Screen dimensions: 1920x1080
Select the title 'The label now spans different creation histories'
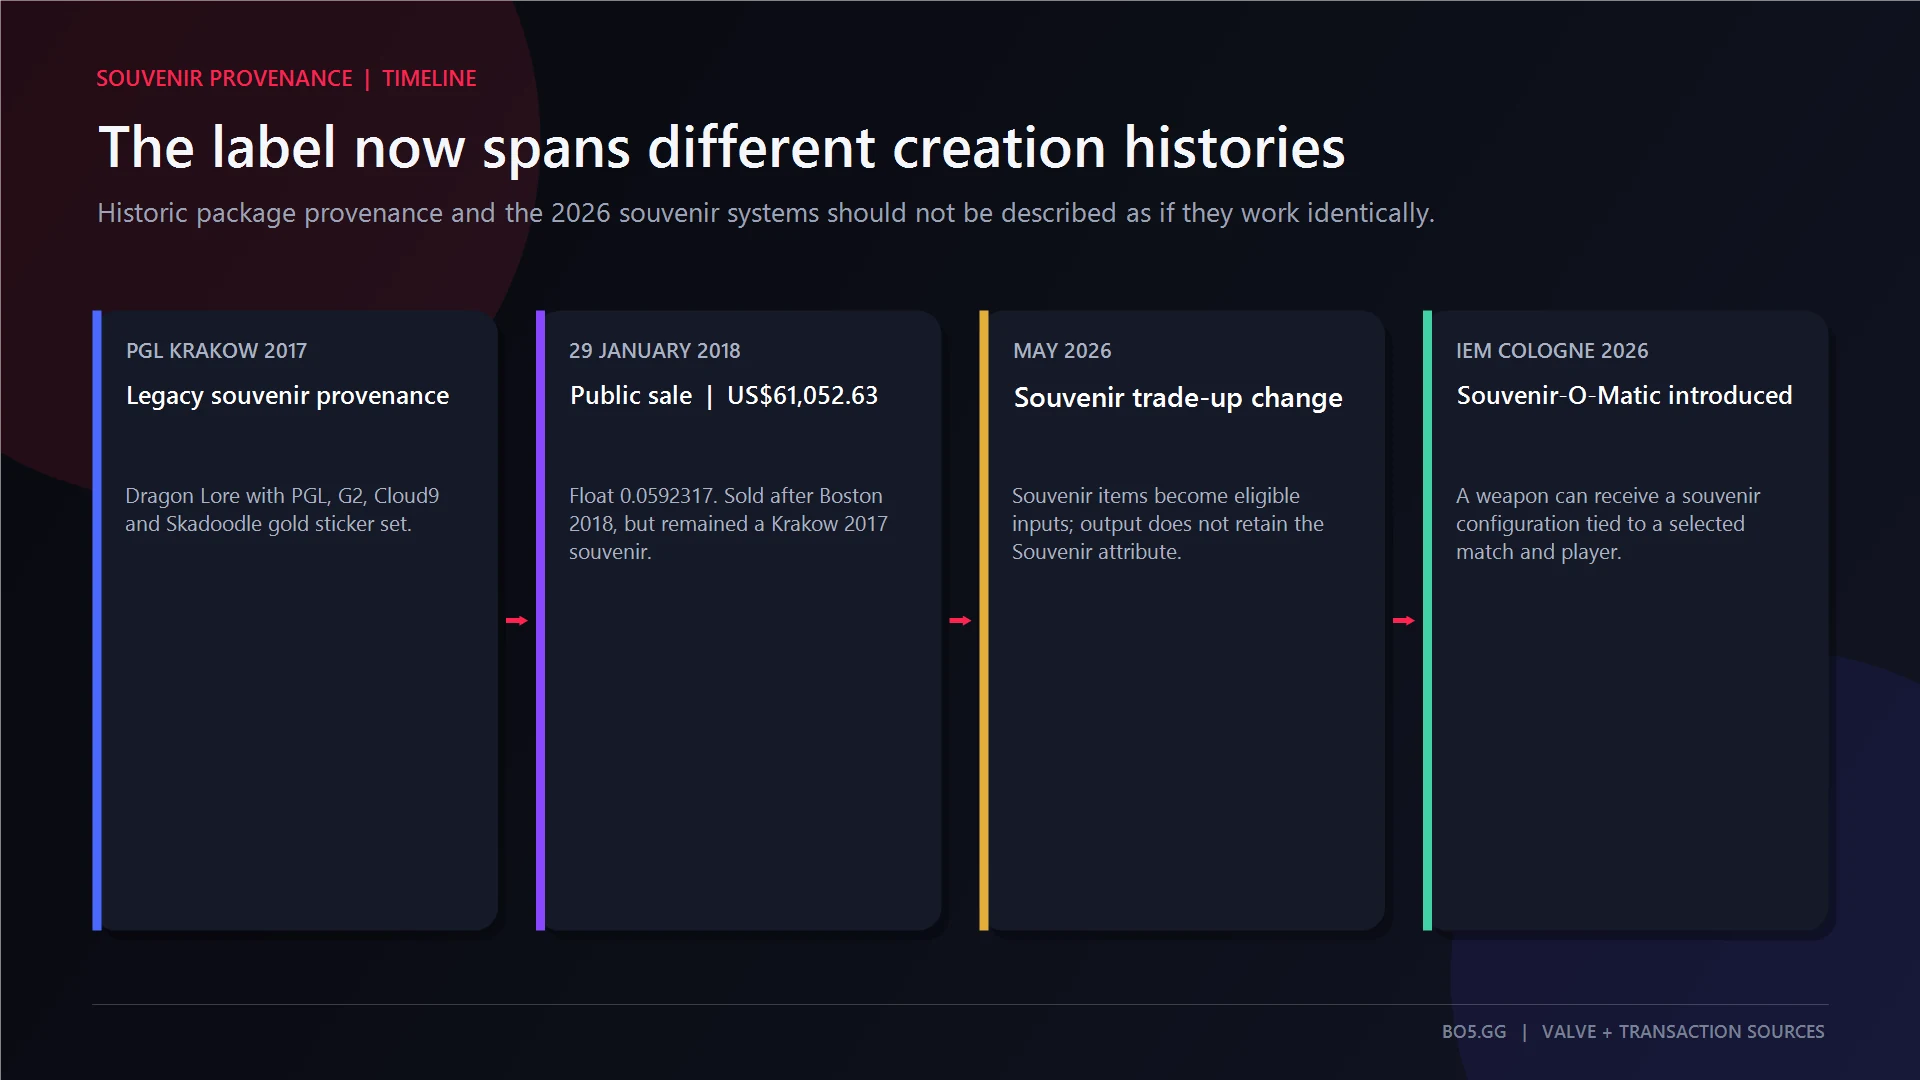[x=722, y=148]
